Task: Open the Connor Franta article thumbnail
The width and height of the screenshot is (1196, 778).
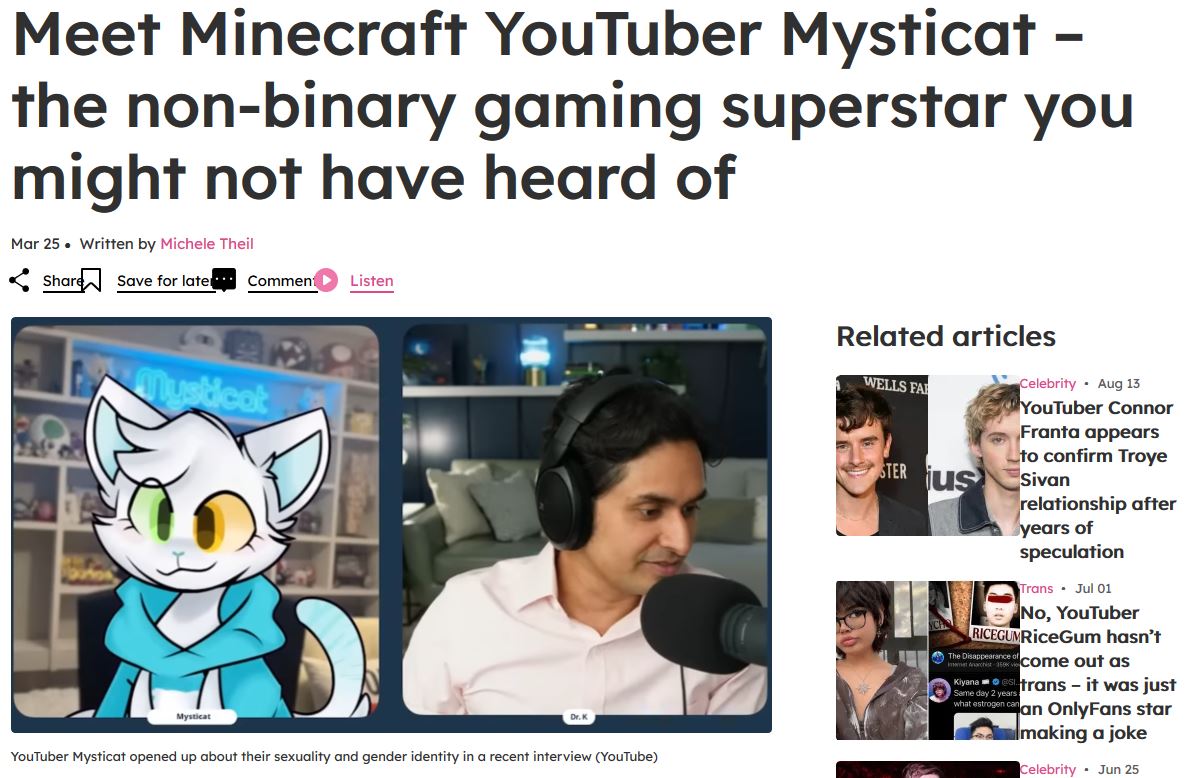Action: click(x=928, y=455)
